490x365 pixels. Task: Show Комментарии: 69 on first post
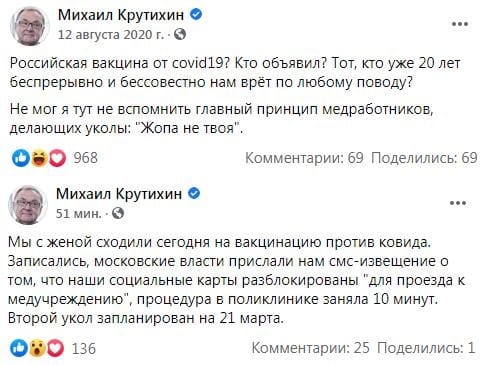(304, 158)
